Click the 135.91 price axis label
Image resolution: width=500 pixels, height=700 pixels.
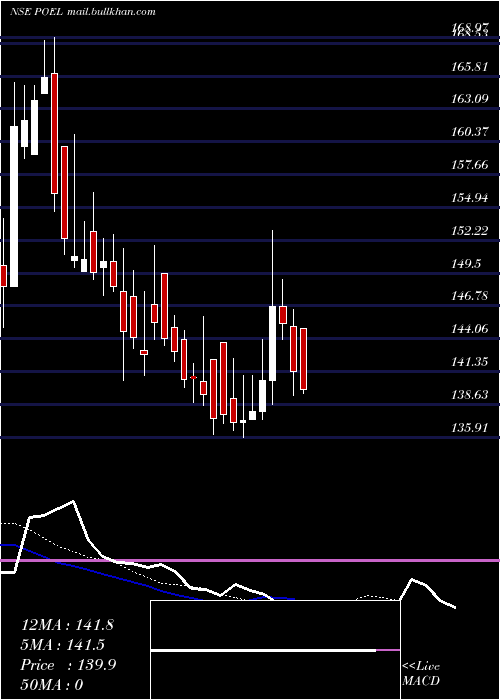(471, 428)
